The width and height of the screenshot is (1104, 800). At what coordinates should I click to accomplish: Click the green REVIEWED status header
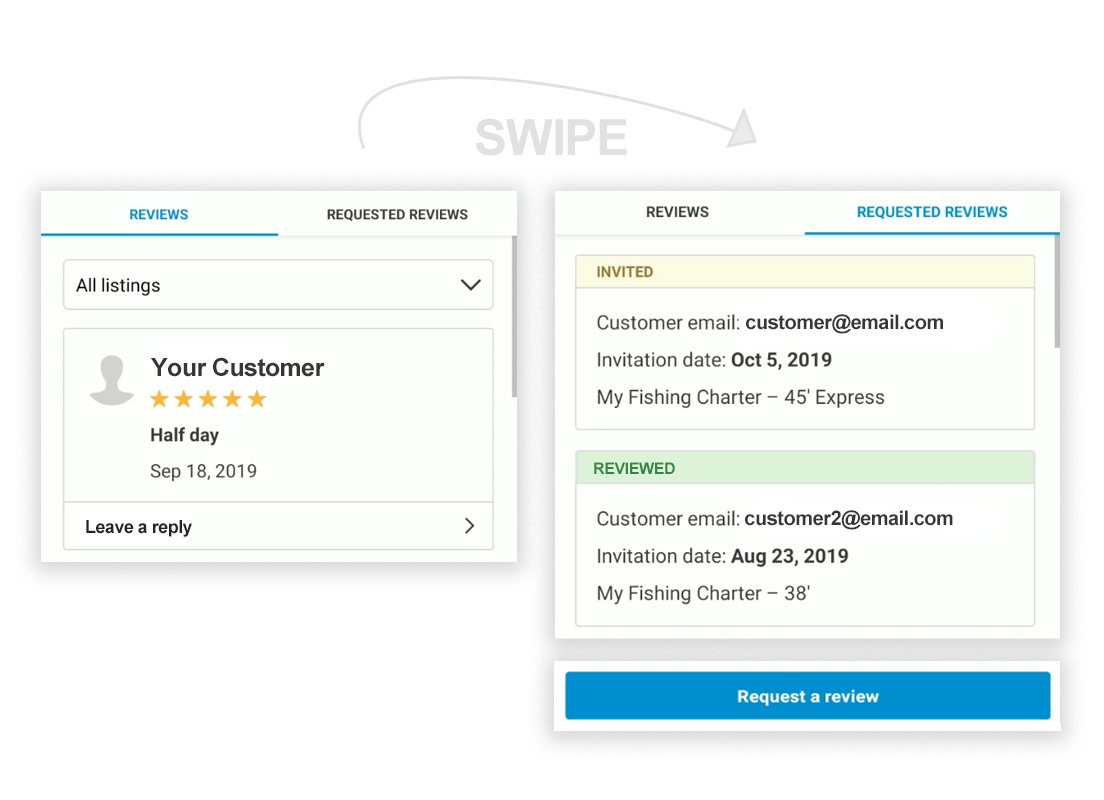tap(805, 468)
